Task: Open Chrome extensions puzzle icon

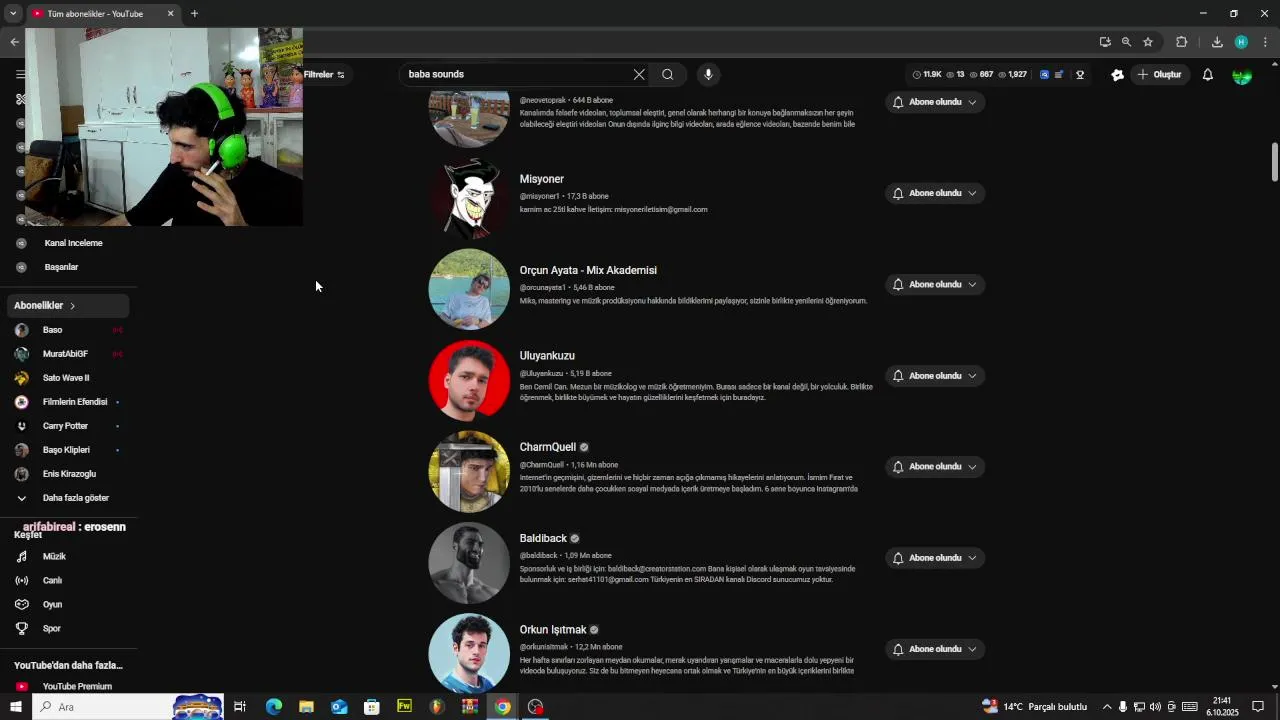Action: 1182,42
